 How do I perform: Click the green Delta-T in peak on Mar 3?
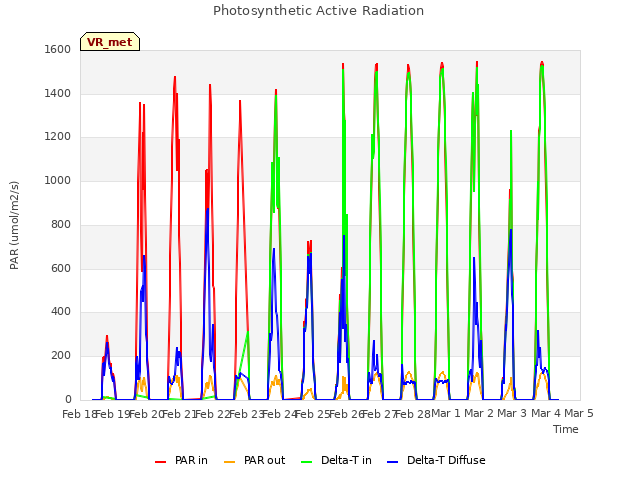511,131
